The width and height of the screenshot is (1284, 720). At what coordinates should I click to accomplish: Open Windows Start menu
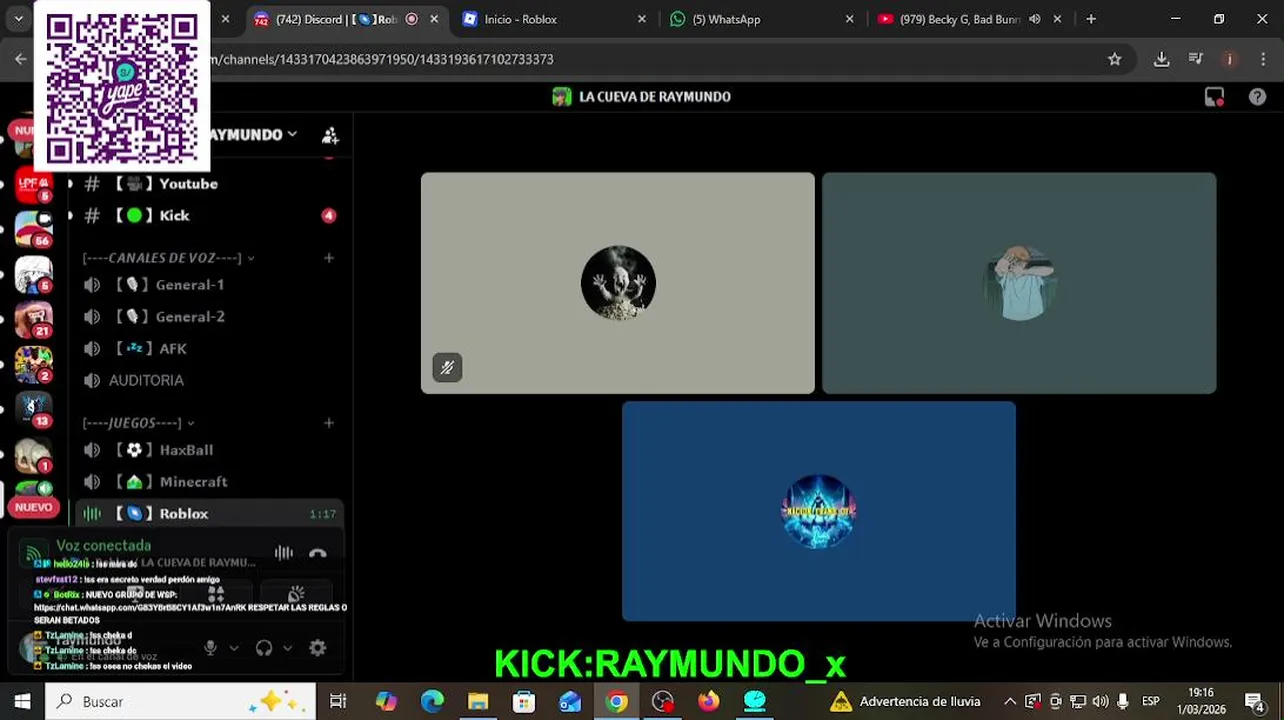click(22, 702)
